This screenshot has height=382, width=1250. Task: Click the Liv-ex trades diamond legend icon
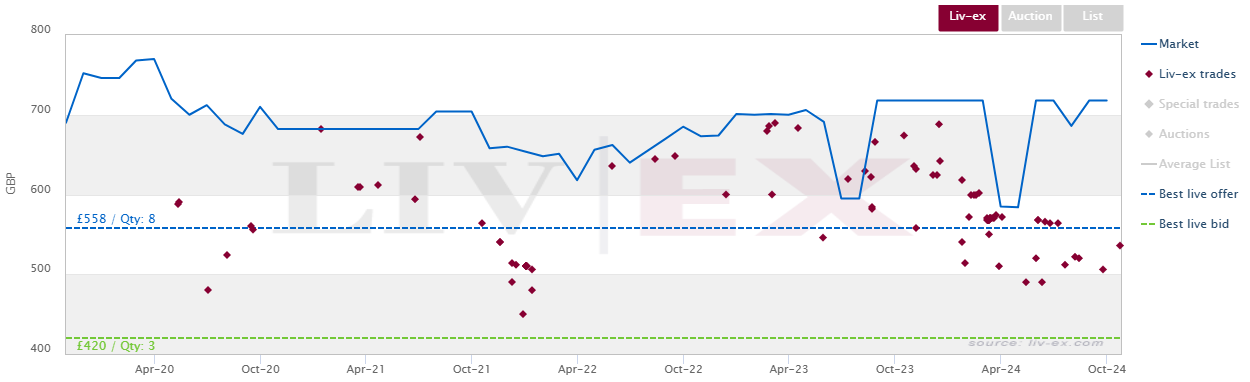click(x=1148, y=74)
